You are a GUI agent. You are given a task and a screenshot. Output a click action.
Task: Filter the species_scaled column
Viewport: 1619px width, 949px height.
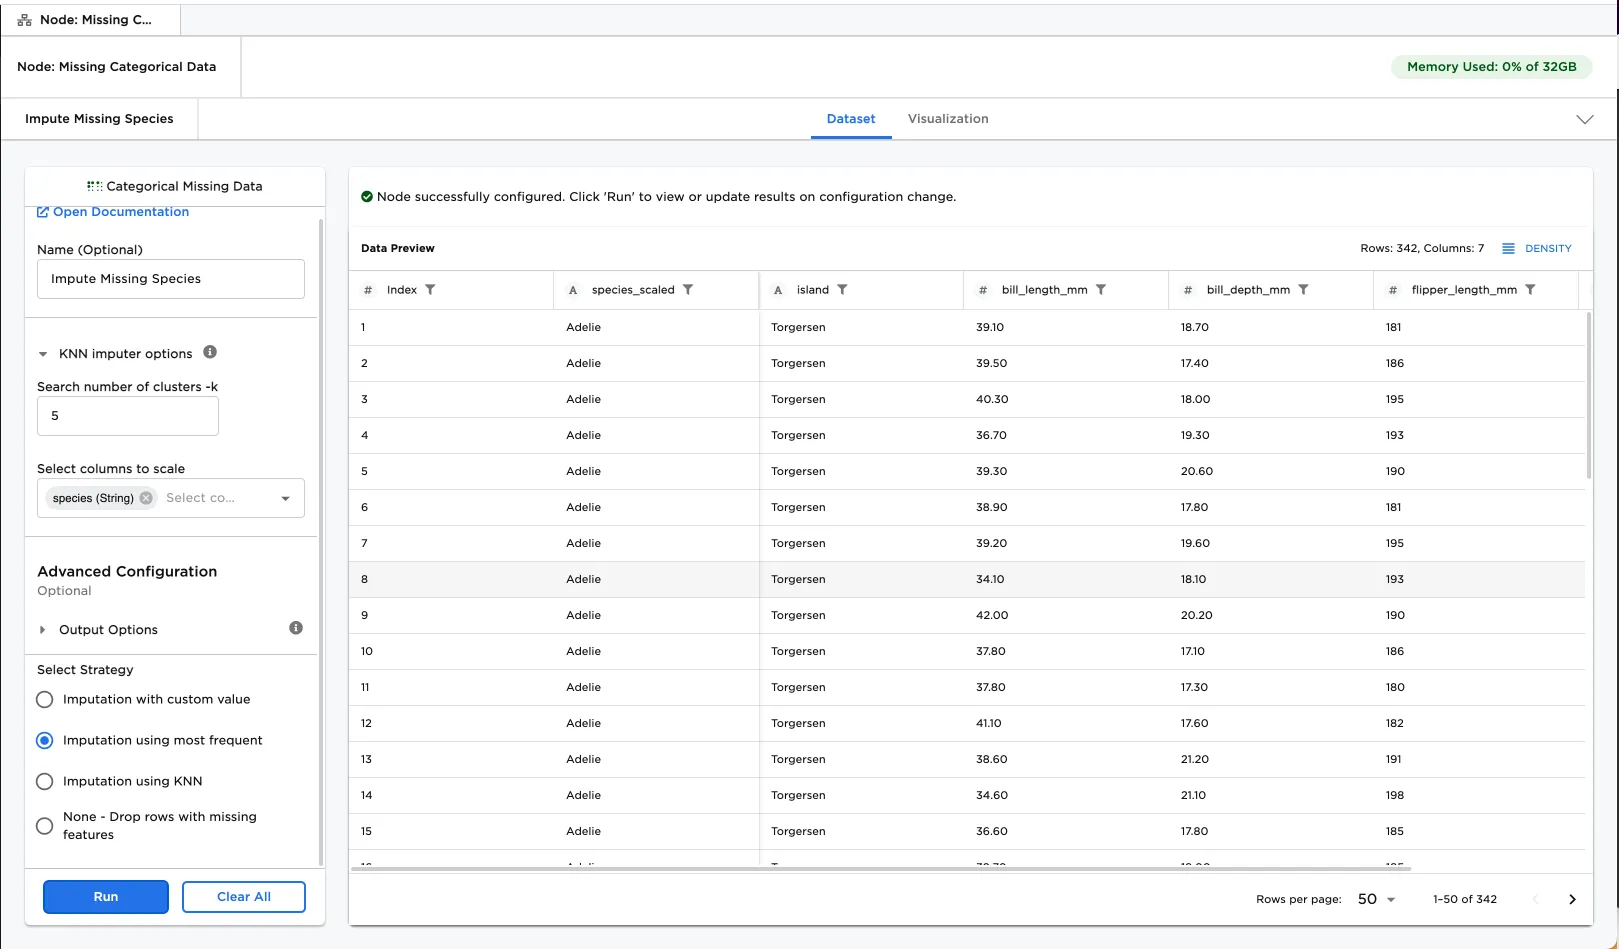click(x=688, y=290)
